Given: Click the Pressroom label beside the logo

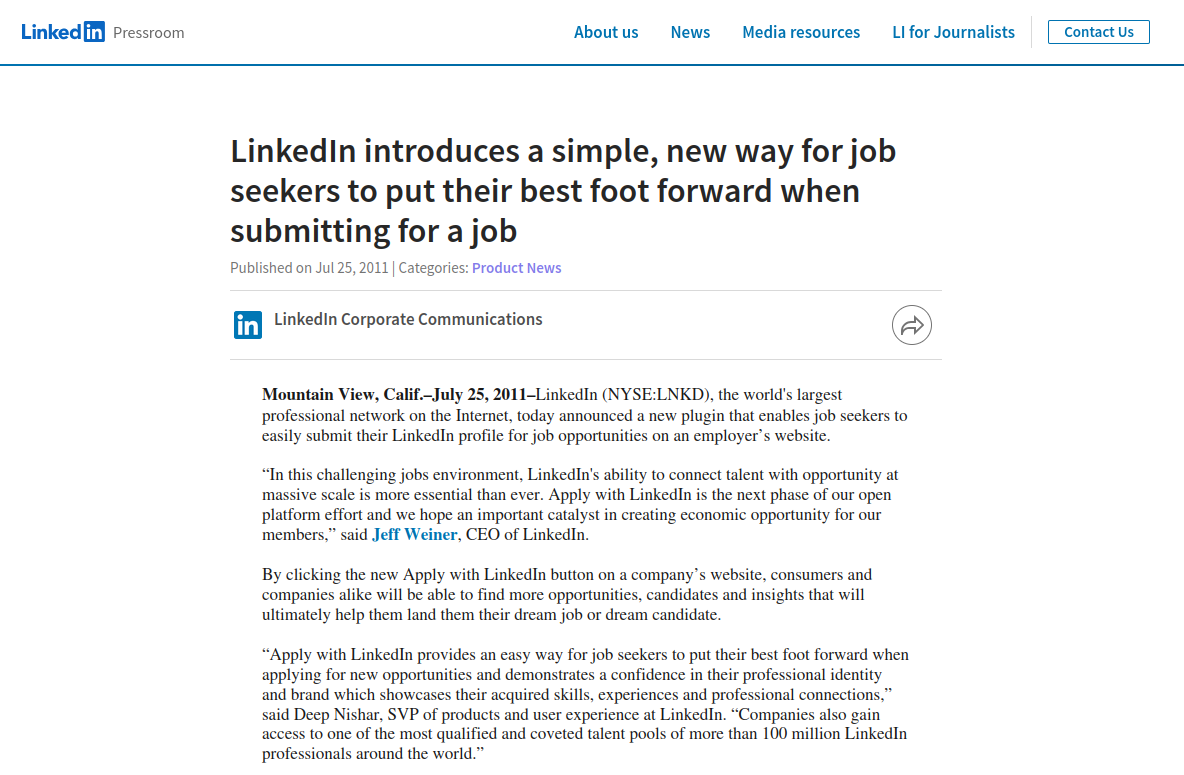Looking at the screenshot, I should pyautogui.click(x=148, y=32).
